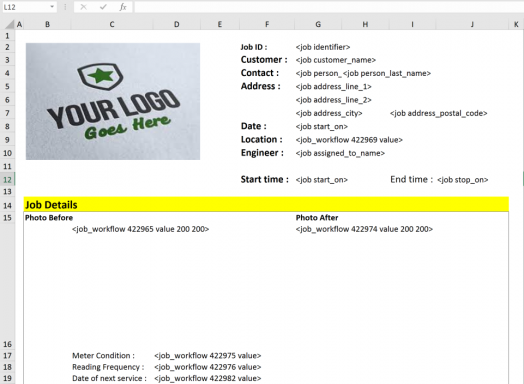524x384 pixels.
Task: Select the job identifier placeholder cell
Action: point(323,47)
